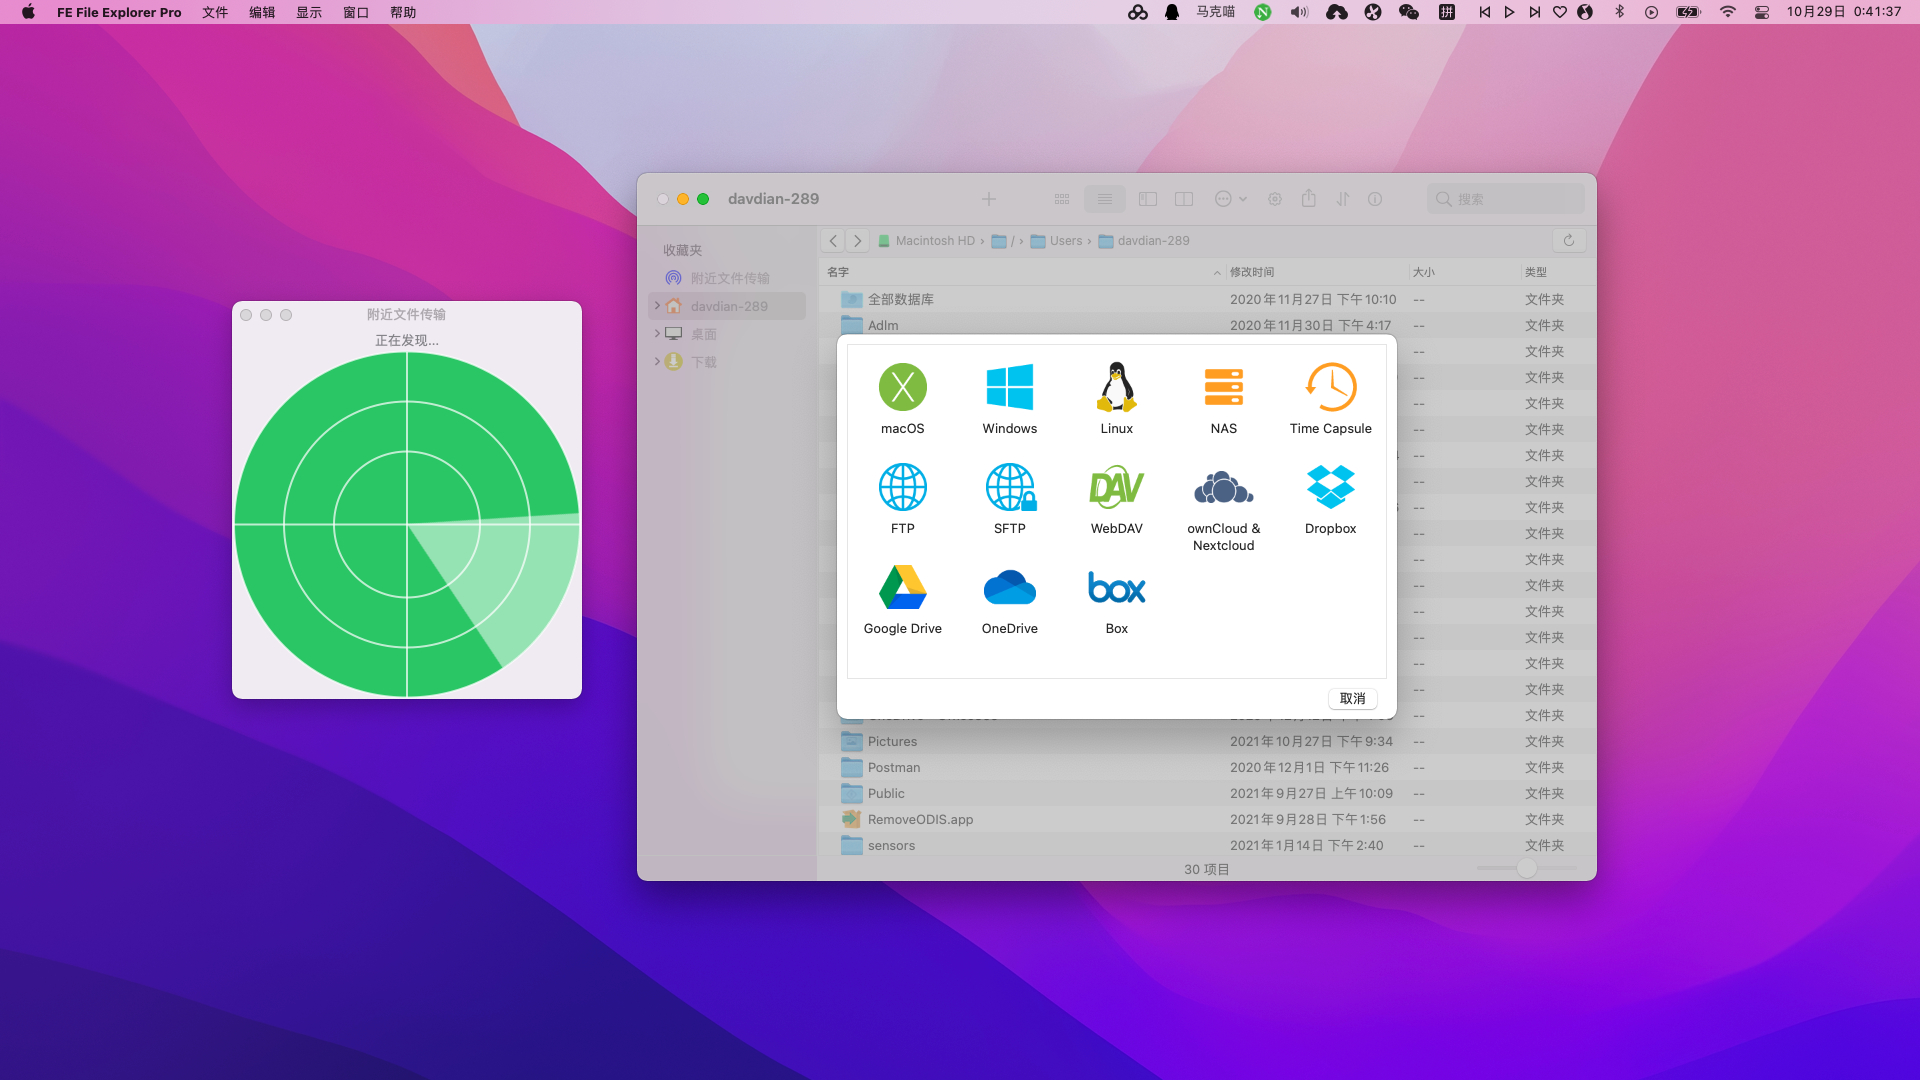The image size is (1920, 1080).
Task: Open the 文件 menu
Action: (x=215, y=12)
